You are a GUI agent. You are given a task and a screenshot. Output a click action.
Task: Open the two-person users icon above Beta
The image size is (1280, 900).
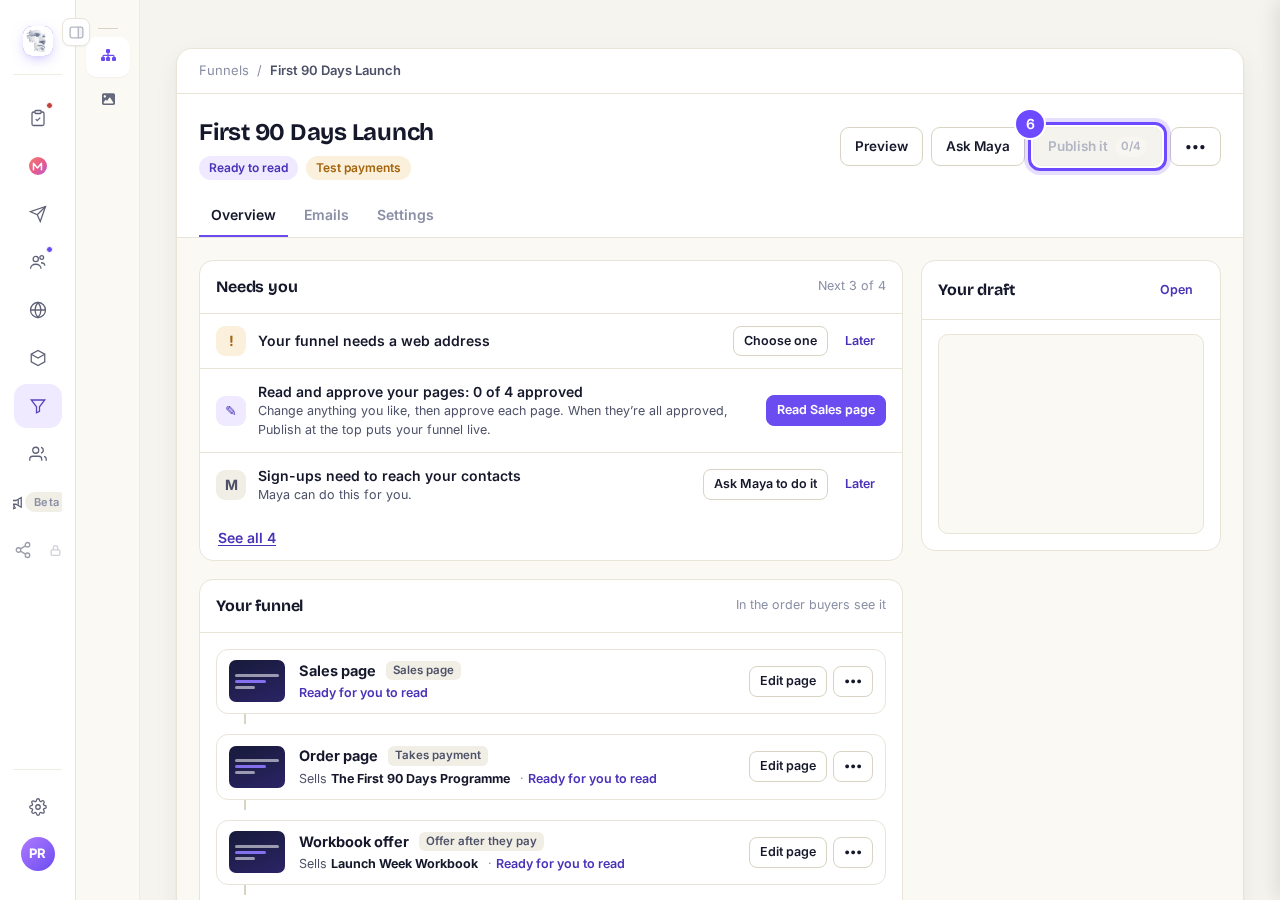click(x=38, y=454)
